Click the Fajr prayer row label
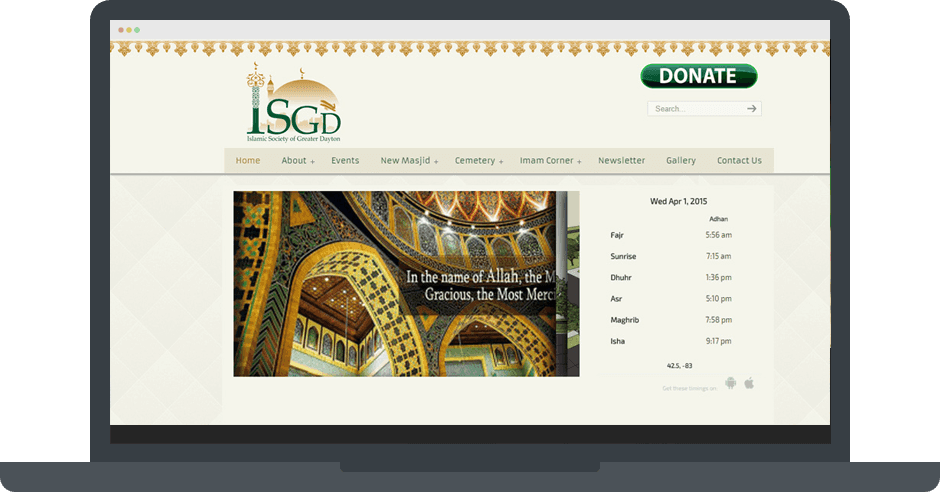940x492 pixels. point(617,235)
